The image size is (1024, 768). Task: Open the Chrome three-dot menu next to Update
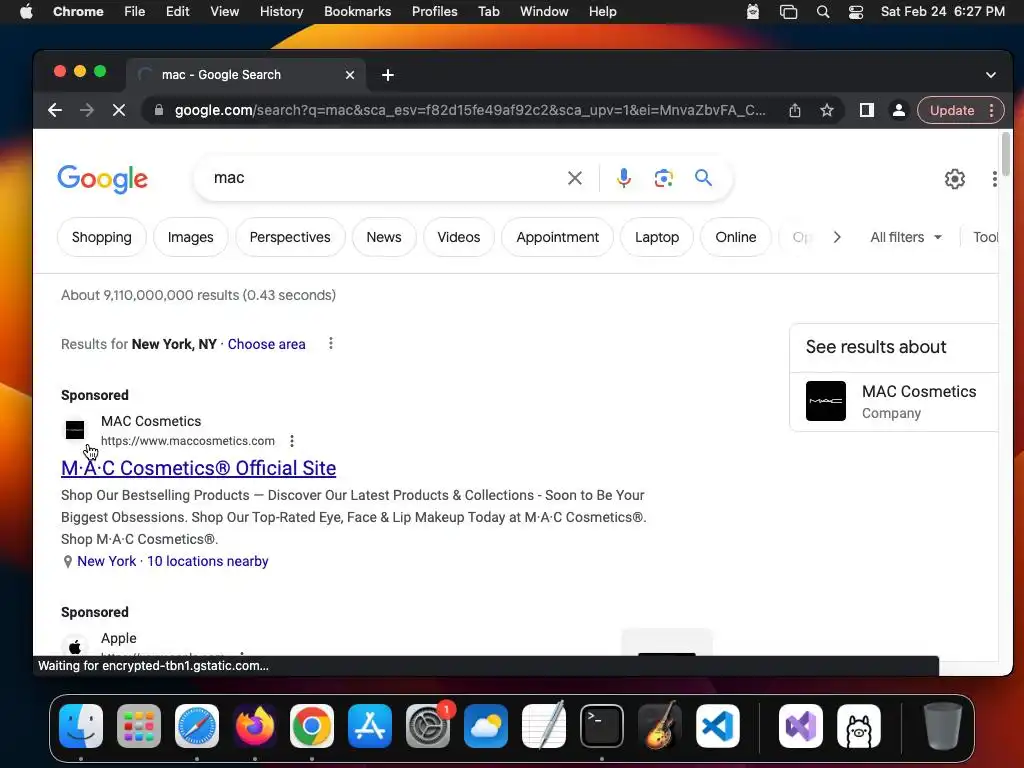(x=991, y=110)
